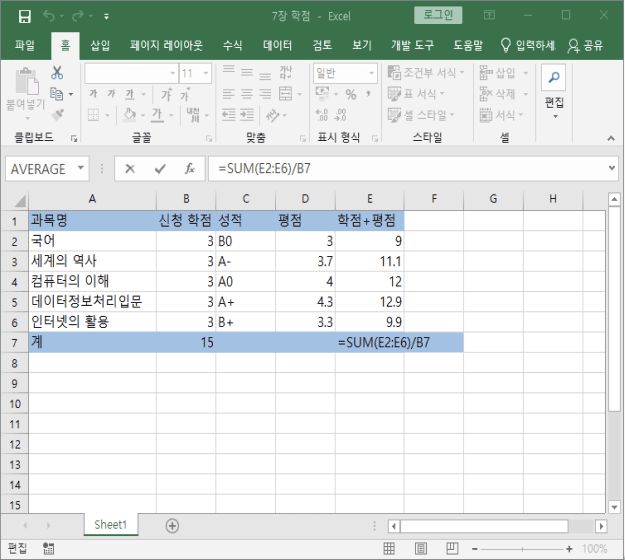This screenshot has height=560, width=625.
Task: Click the macro record icon in status bar
Action: pyautogui.click(x=47, y=549)
